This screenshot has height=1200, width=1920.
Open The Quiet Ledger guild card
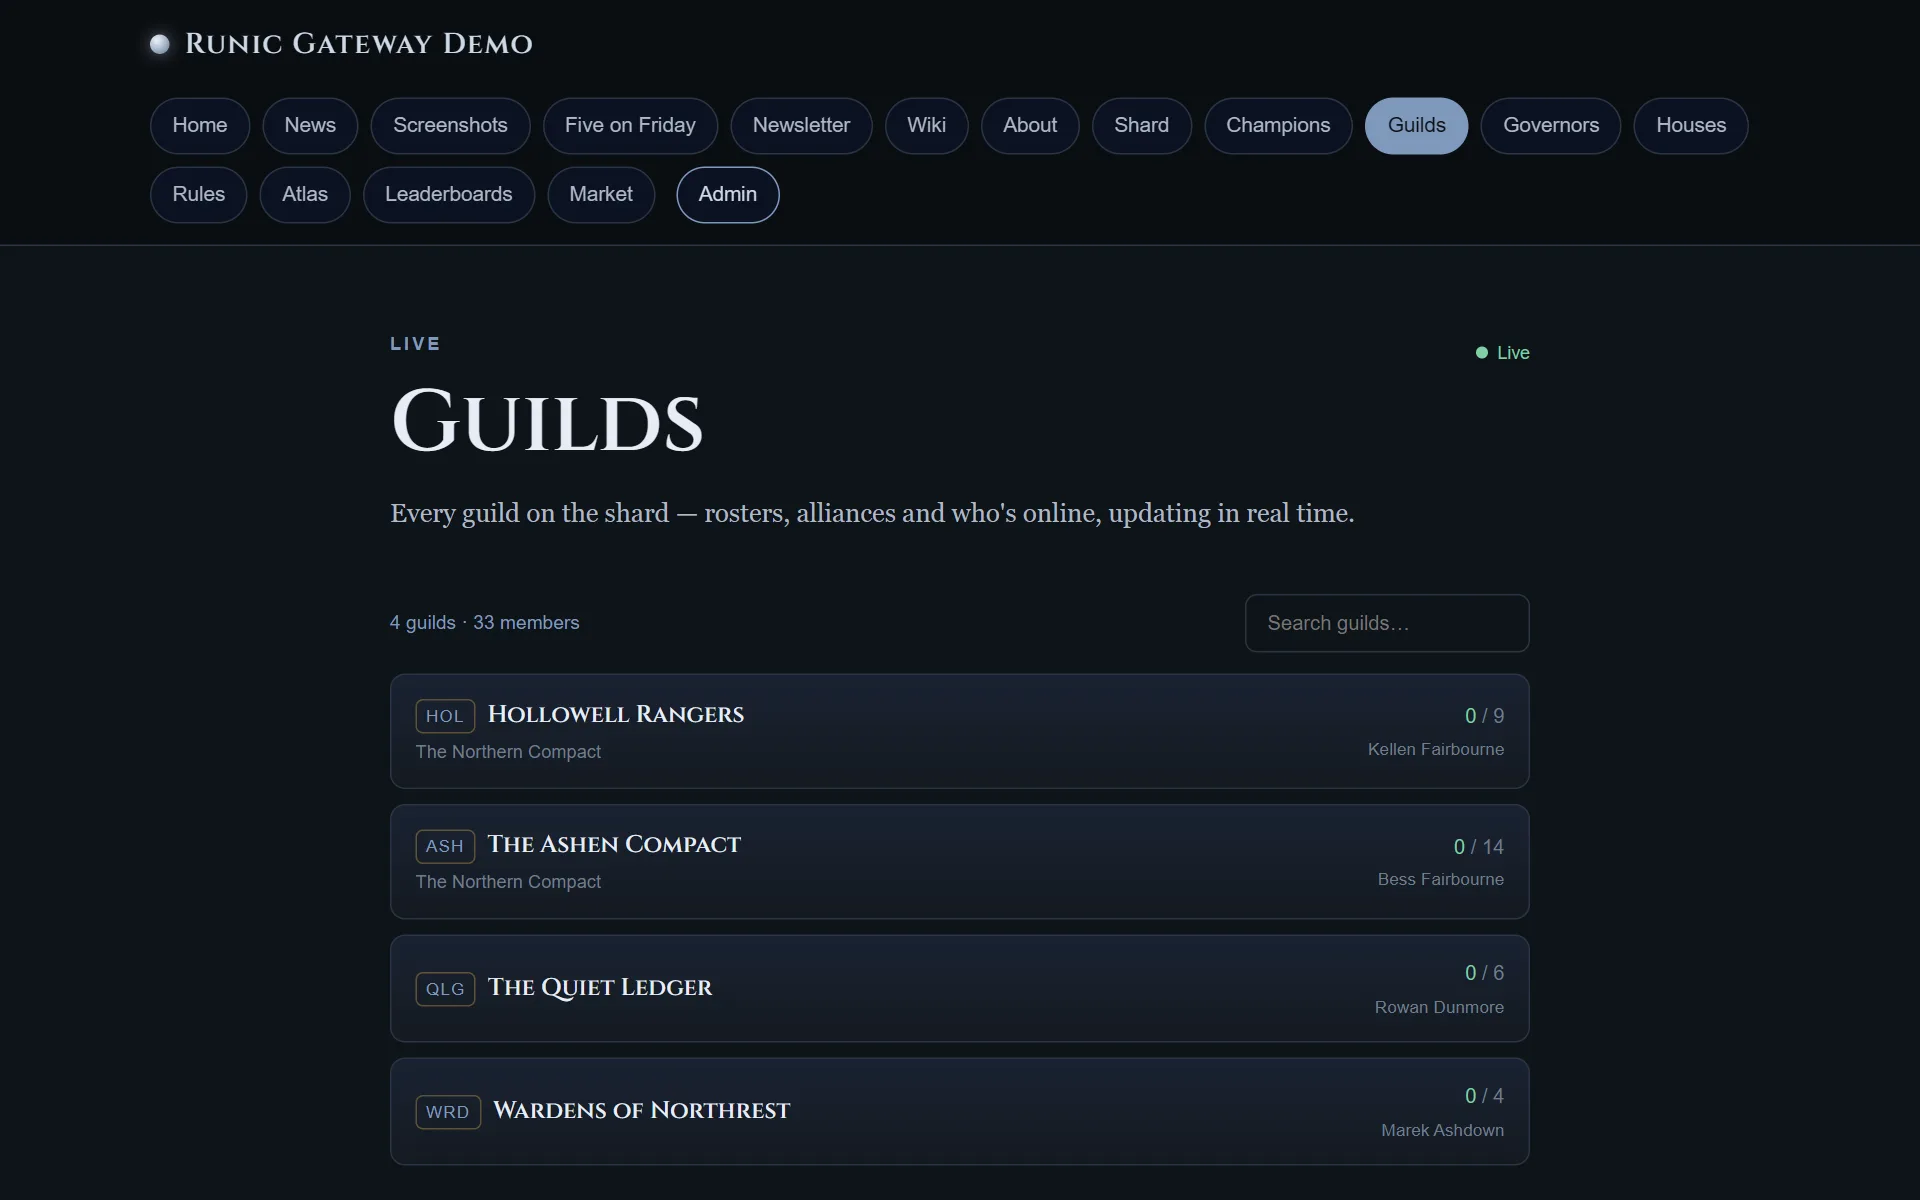(960, 989)
